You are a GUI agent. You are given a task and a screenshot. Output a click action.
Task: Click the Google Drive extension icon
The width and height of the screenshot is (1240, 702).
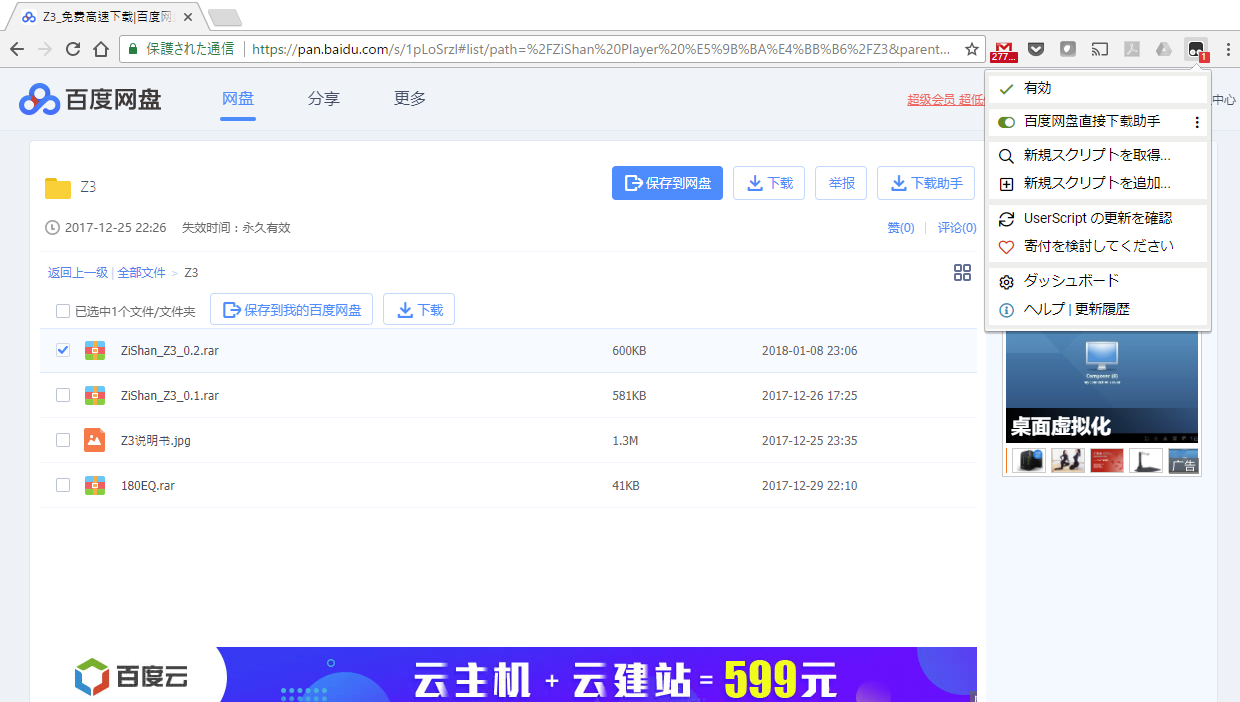tap(1163, 48)
